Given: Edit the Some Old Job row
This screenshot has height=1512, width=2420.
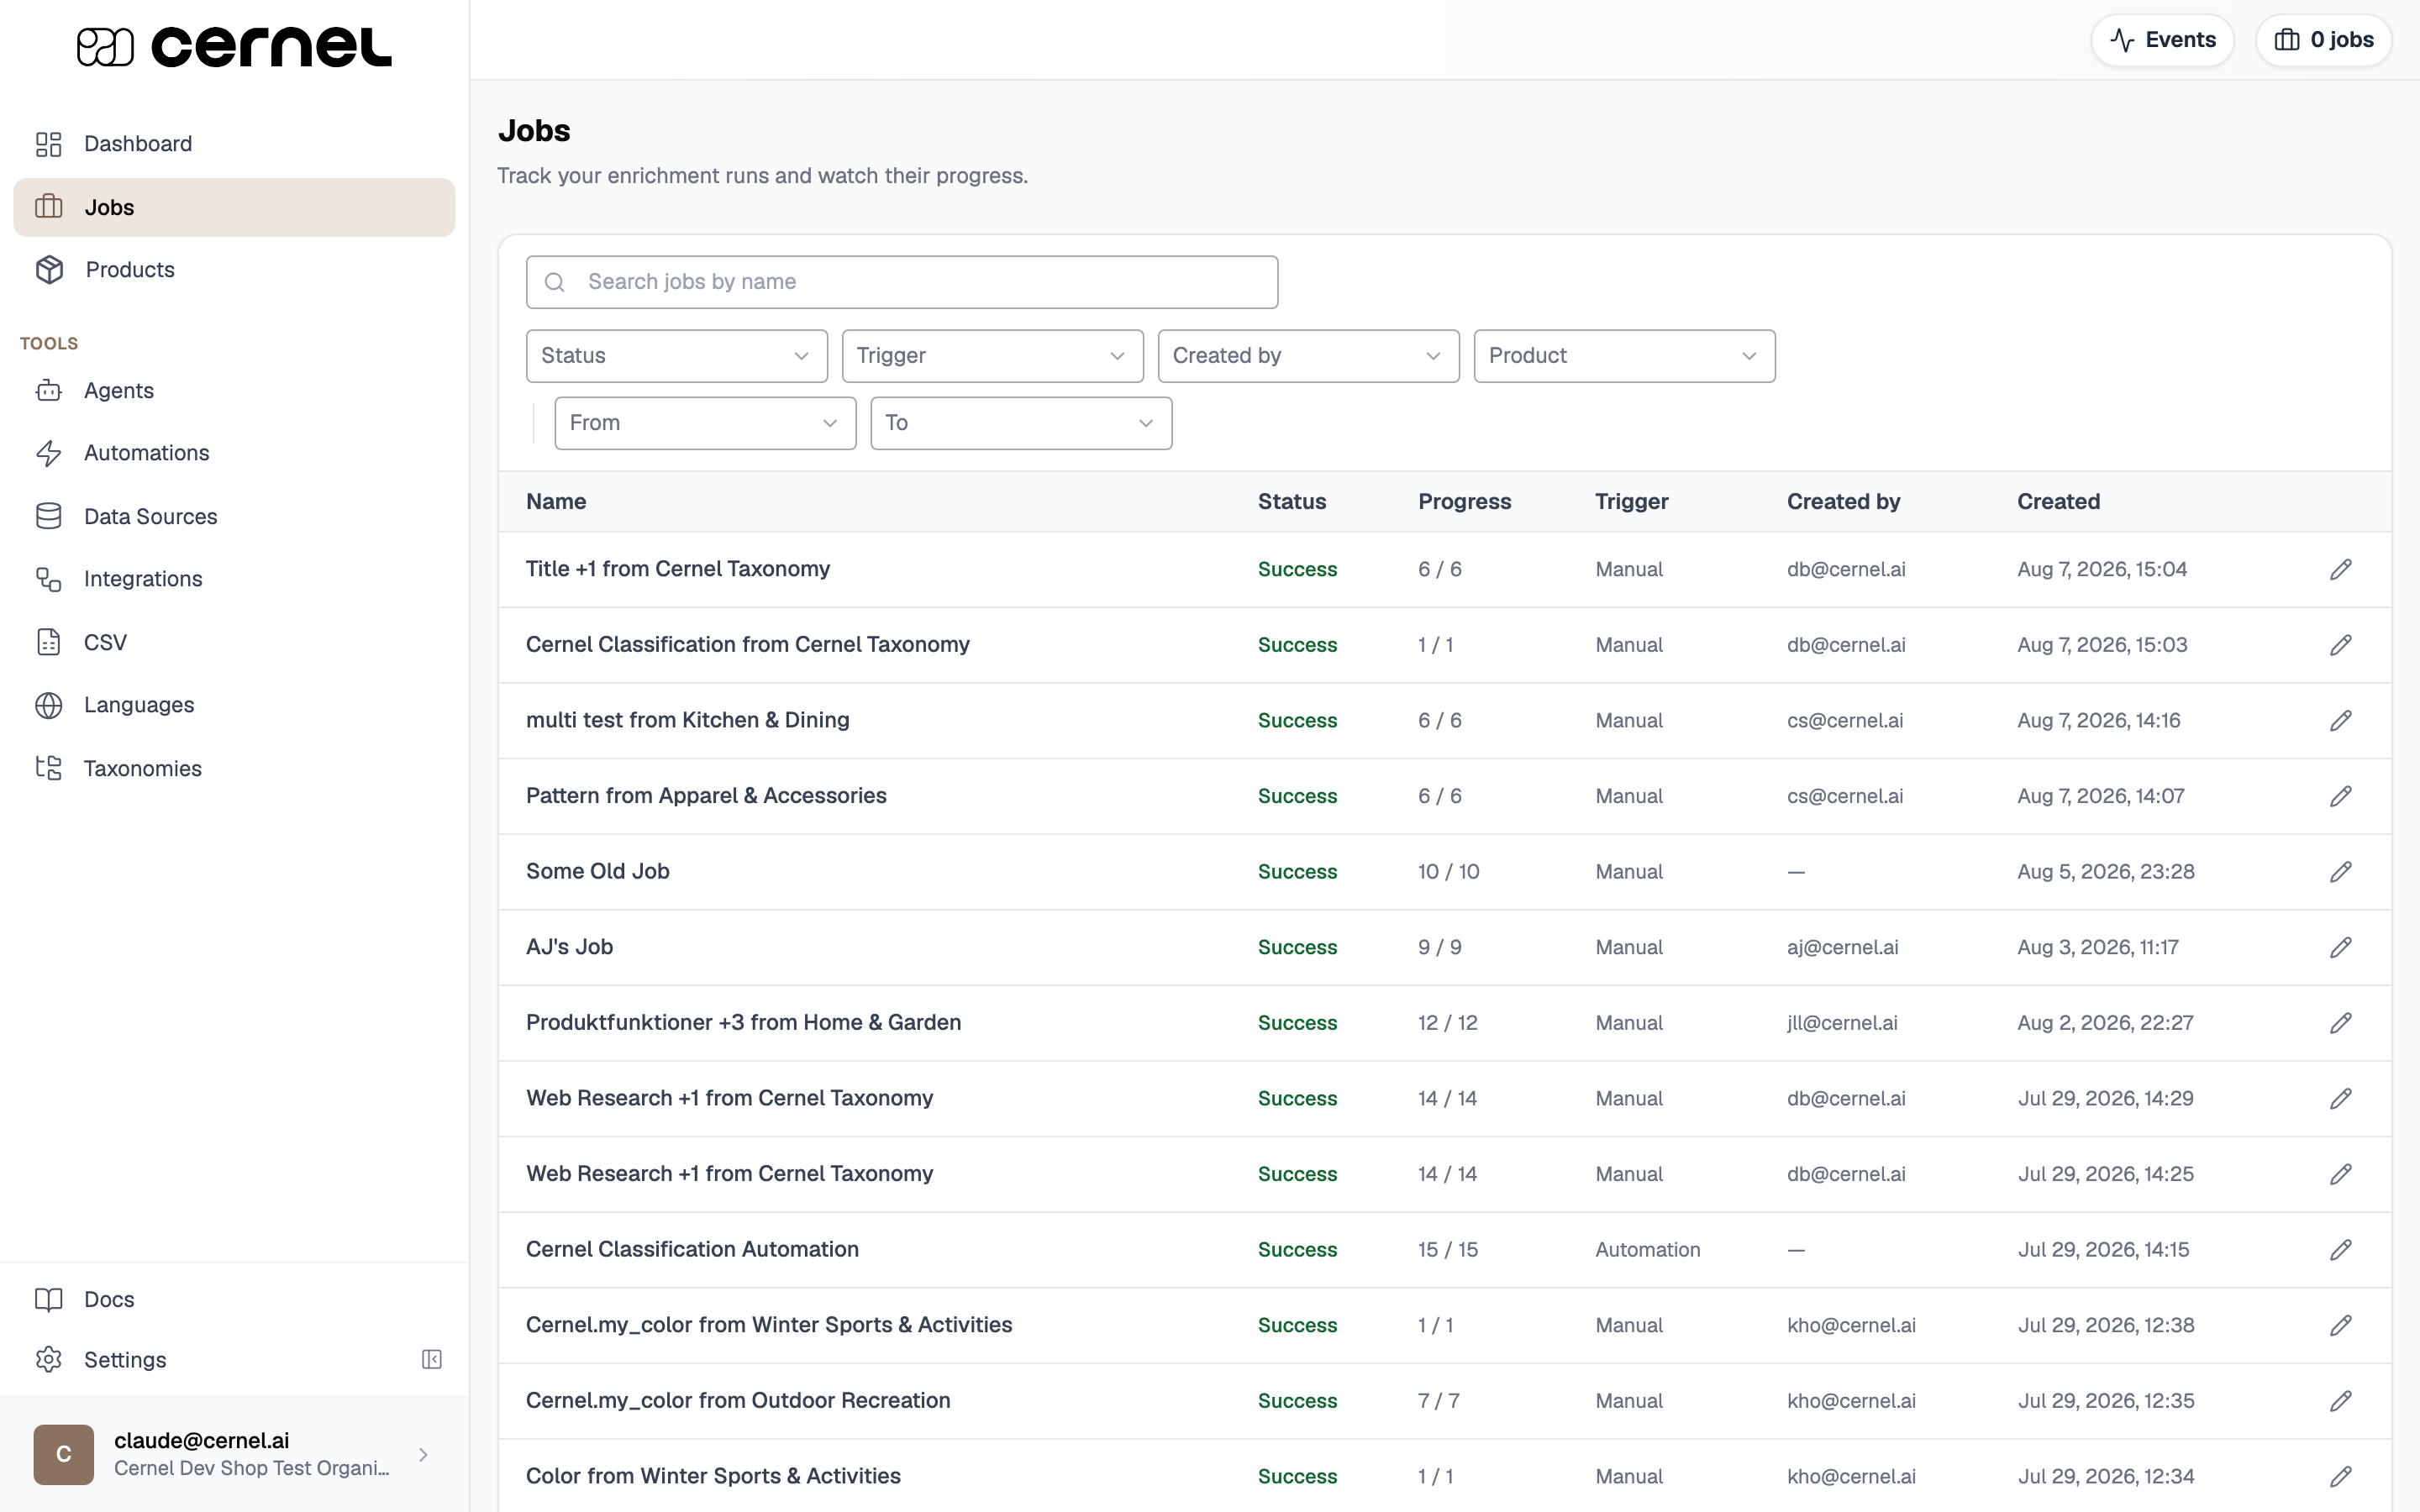Looking at the screenshot, I should click(x=2341, y=872).
